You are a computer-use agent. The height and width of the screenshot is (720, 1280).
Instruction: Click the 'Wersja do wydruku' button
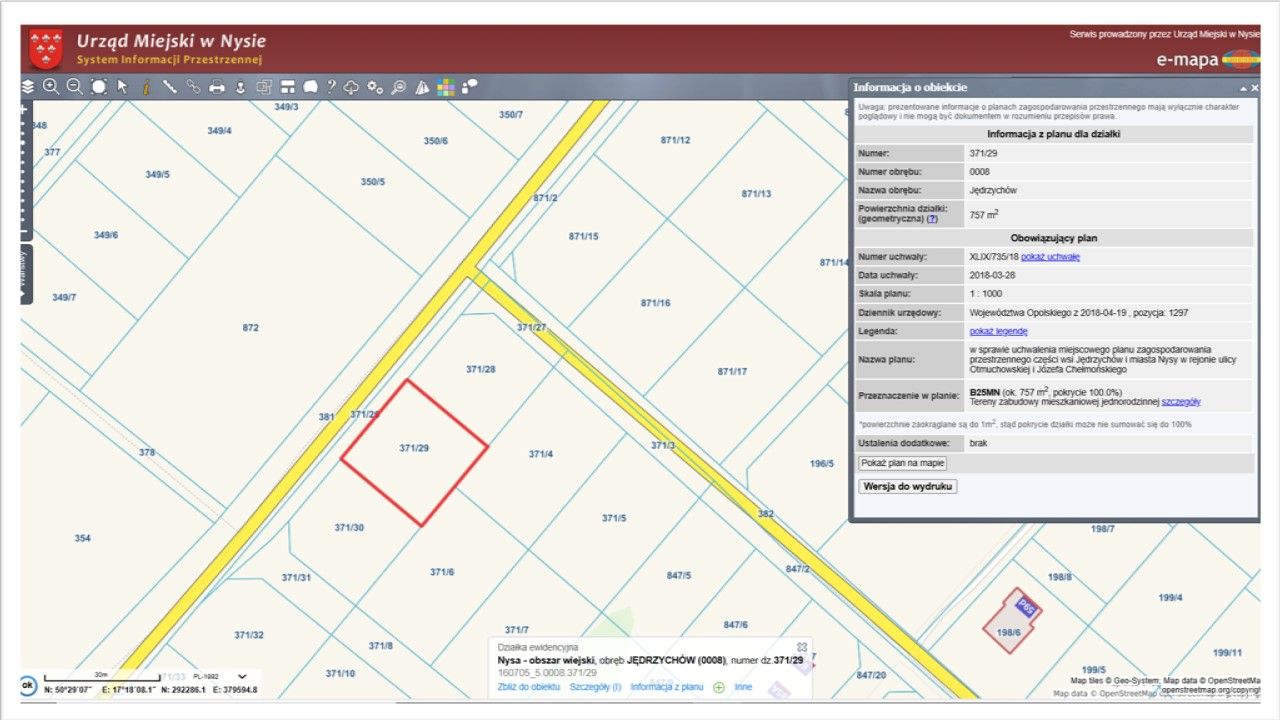908,487
